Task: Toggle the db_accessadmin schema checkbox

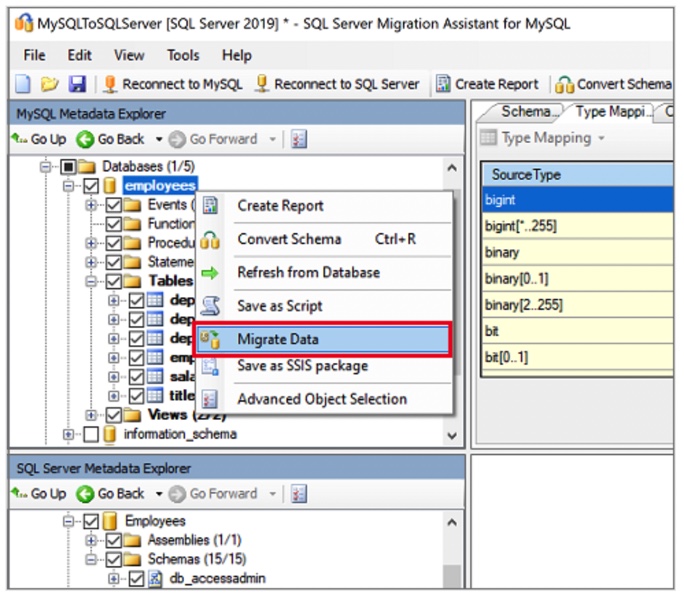Action: click(136, 578)
